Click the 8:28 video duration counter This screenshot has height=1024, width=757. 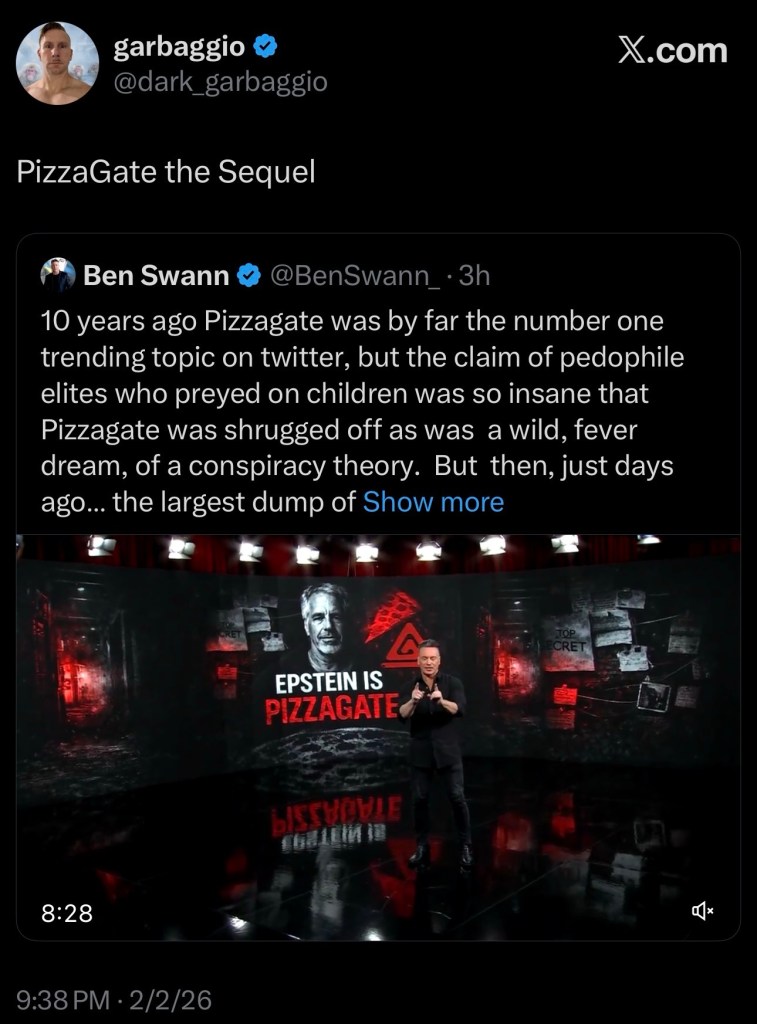coord(65,911)
